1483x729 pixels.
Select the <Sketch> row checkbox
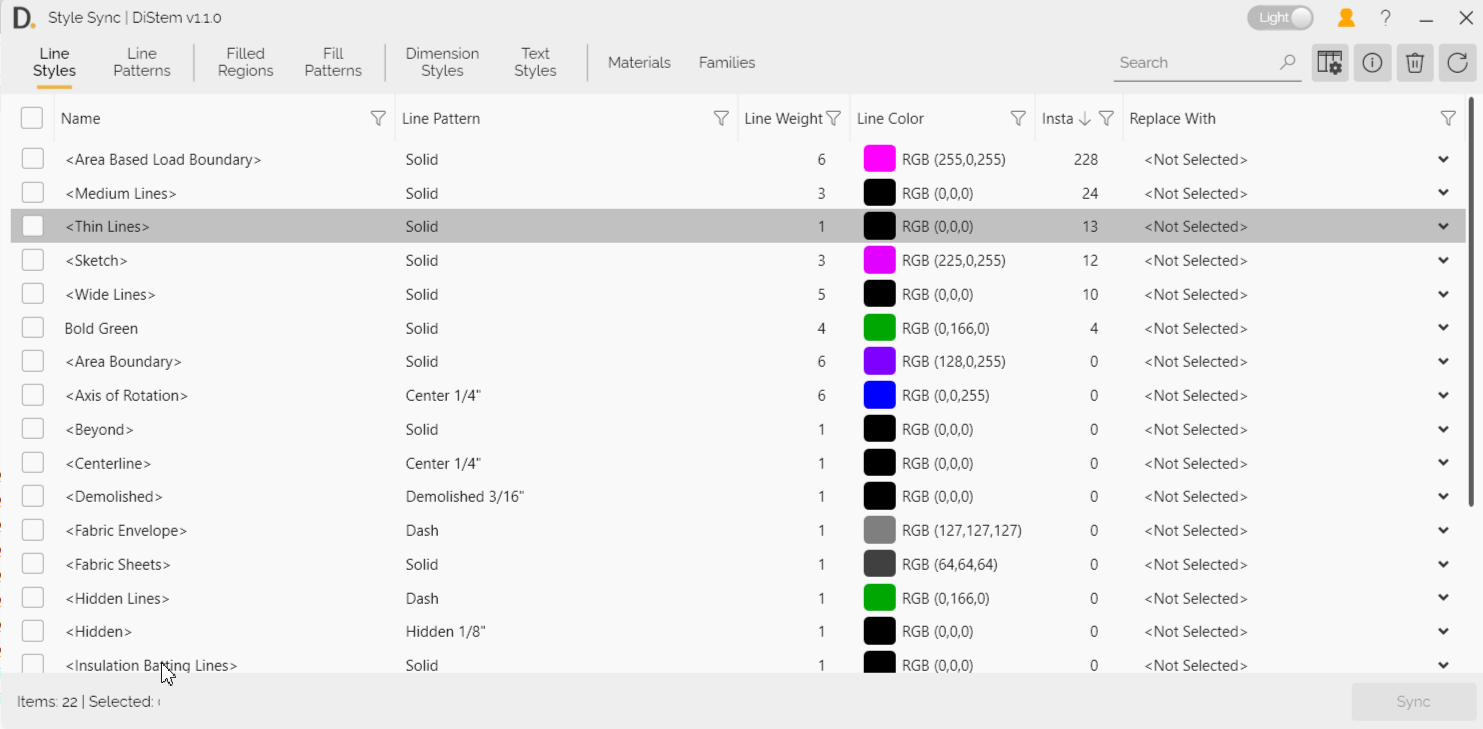tap(33, 261)
